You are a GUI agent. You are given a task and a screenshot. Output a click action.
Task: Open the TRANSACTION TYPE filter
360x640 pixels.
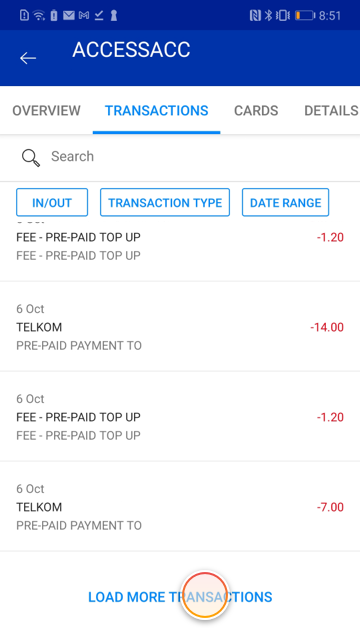(165, 202)
